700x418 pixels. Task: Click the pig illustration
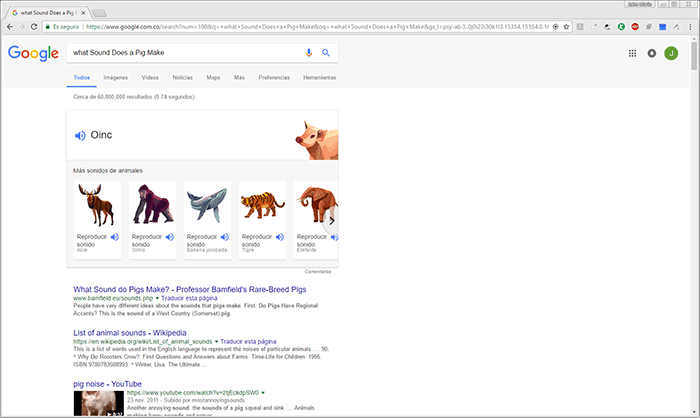click(317, 140)
